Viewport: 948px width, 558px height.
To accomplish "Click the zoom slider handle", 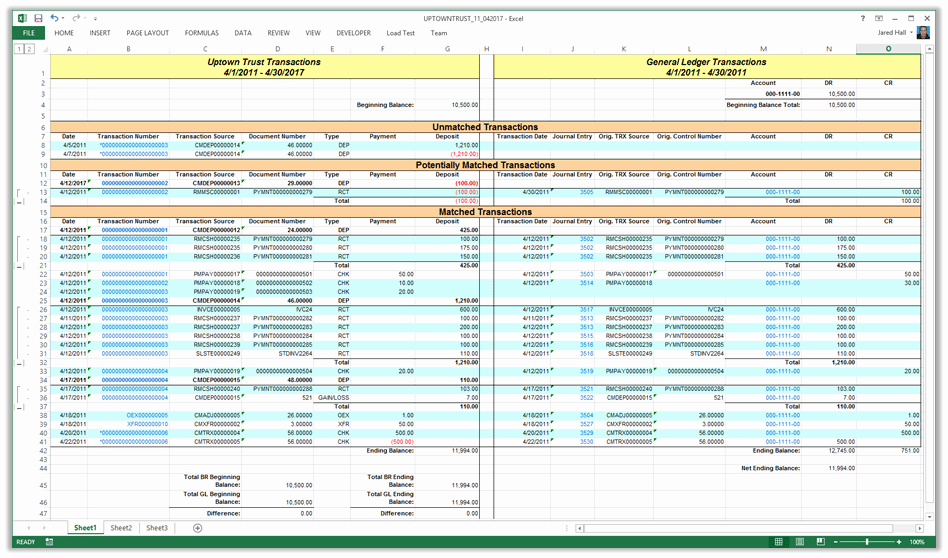I will 867,542.
